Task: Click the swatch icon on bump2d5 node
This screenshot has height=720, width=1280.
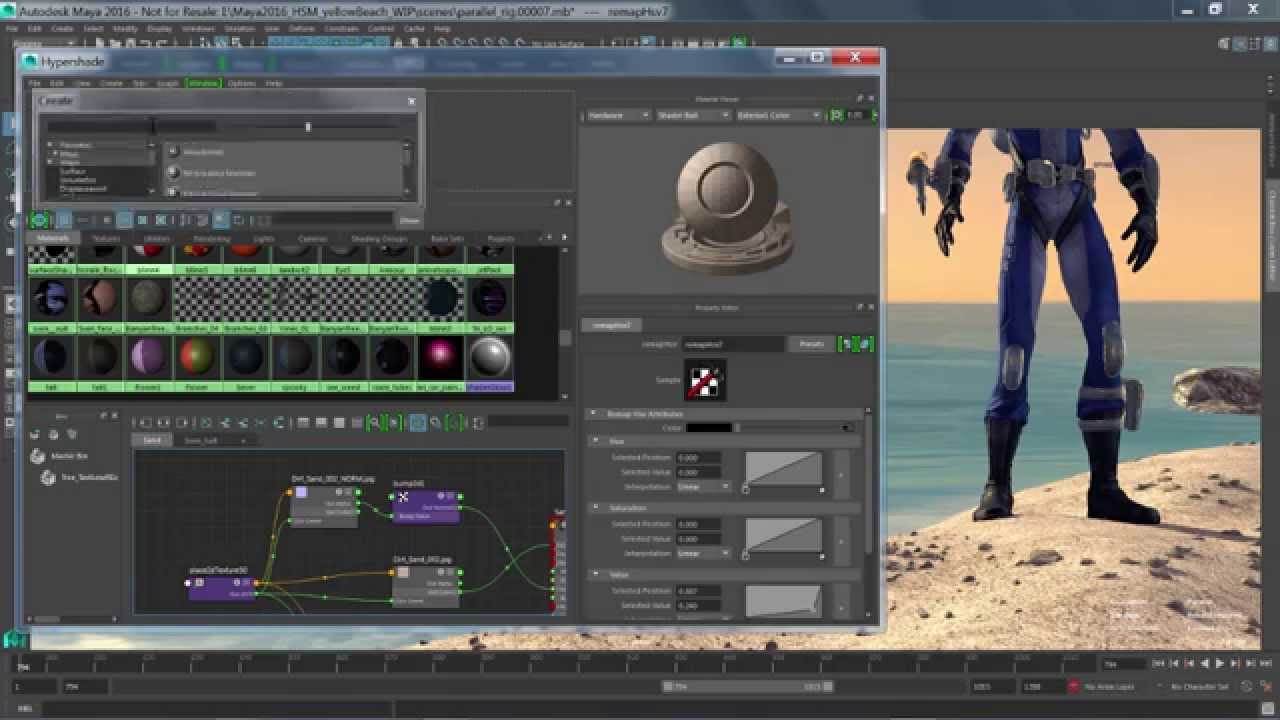Action: tap(403, 496)
